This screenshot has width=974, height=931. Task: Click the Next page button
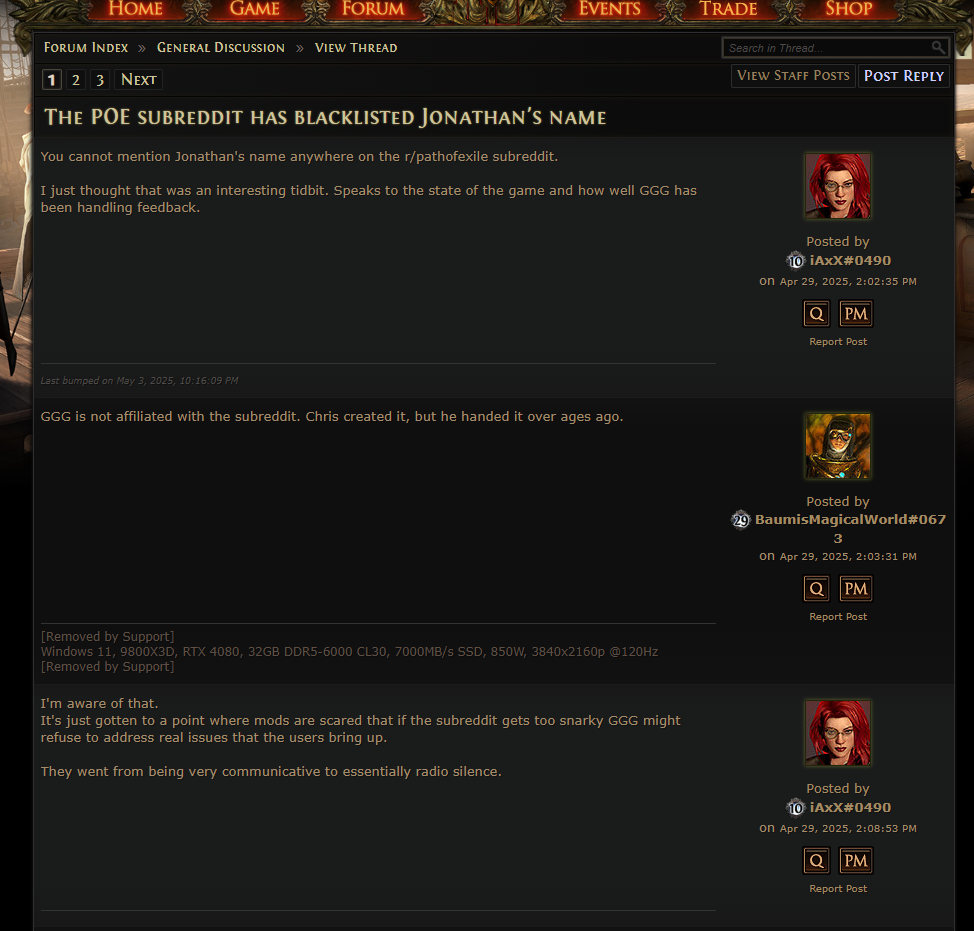click(139, 79)
